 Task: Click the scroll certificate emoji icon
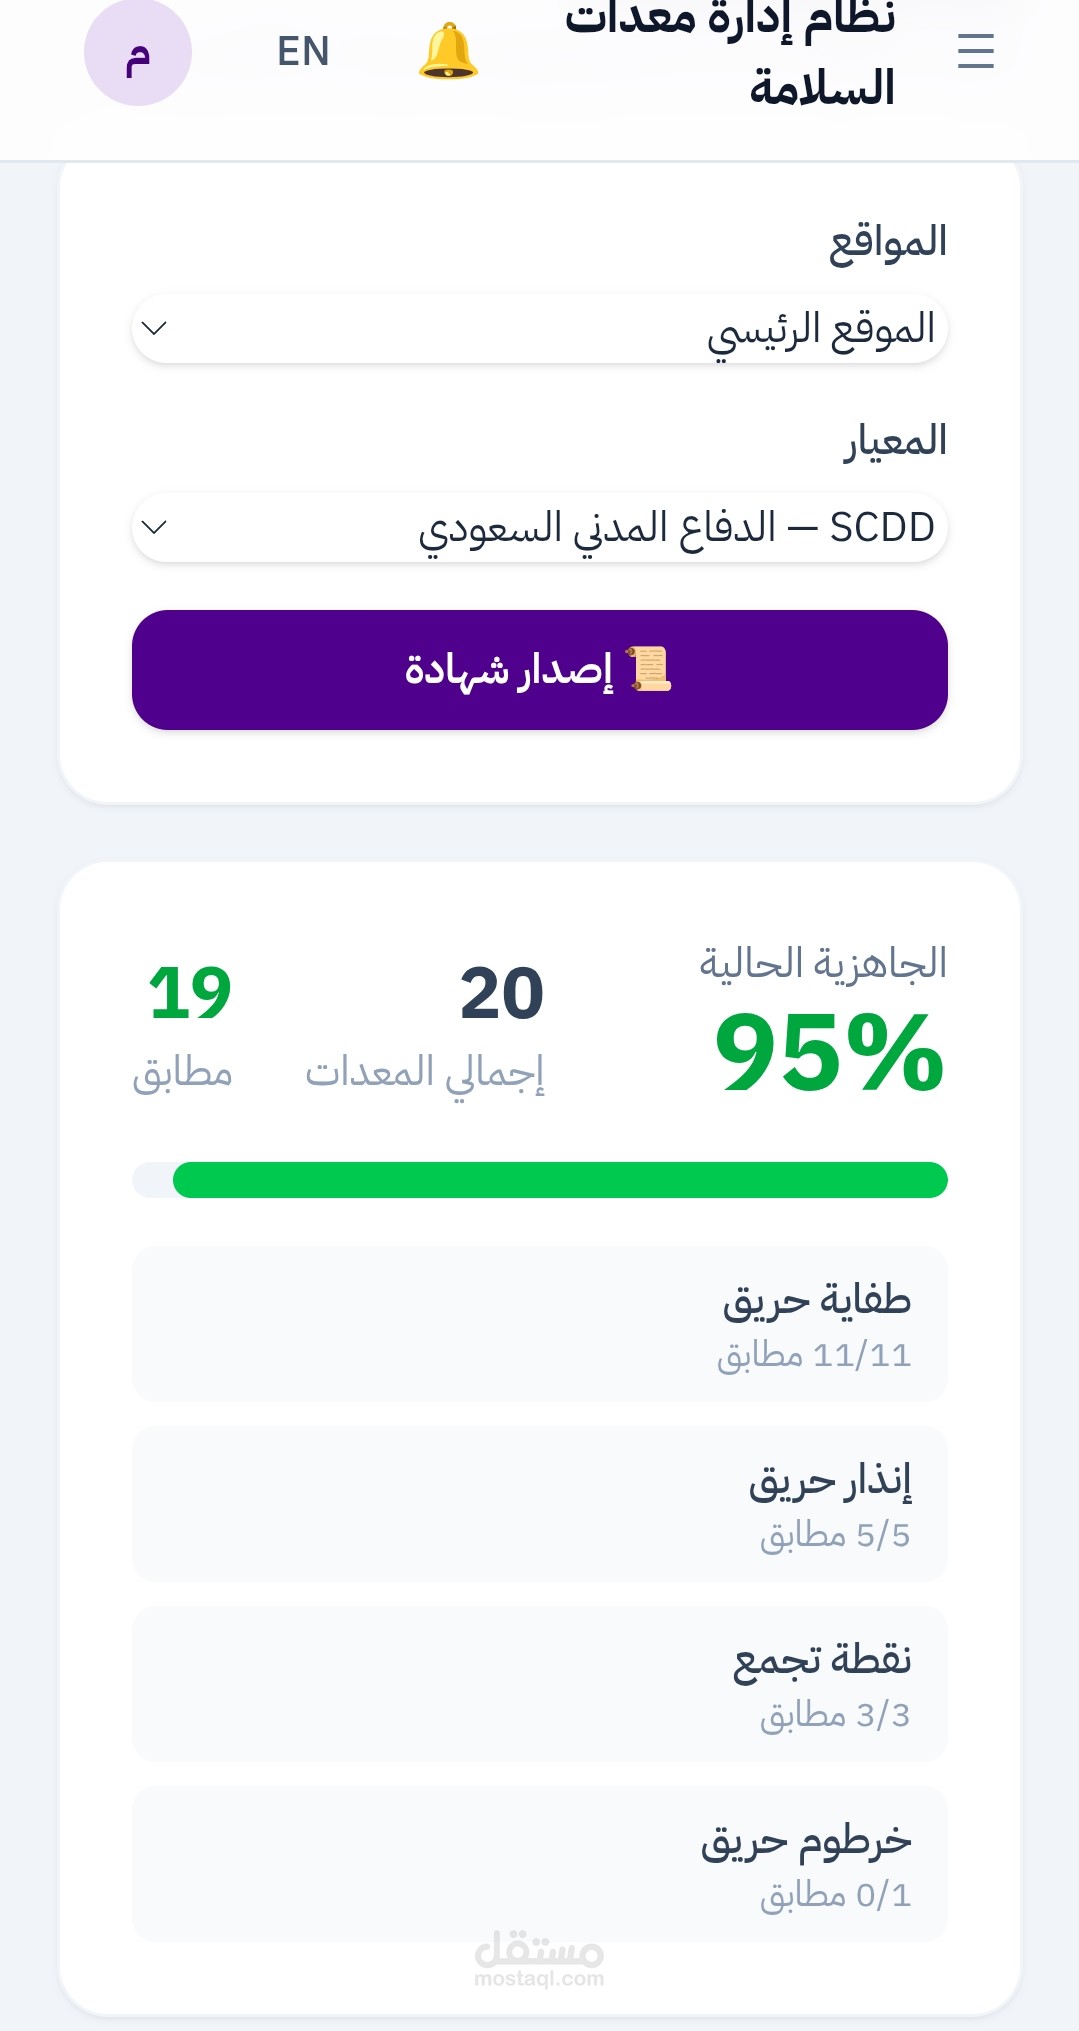point(649,669)
